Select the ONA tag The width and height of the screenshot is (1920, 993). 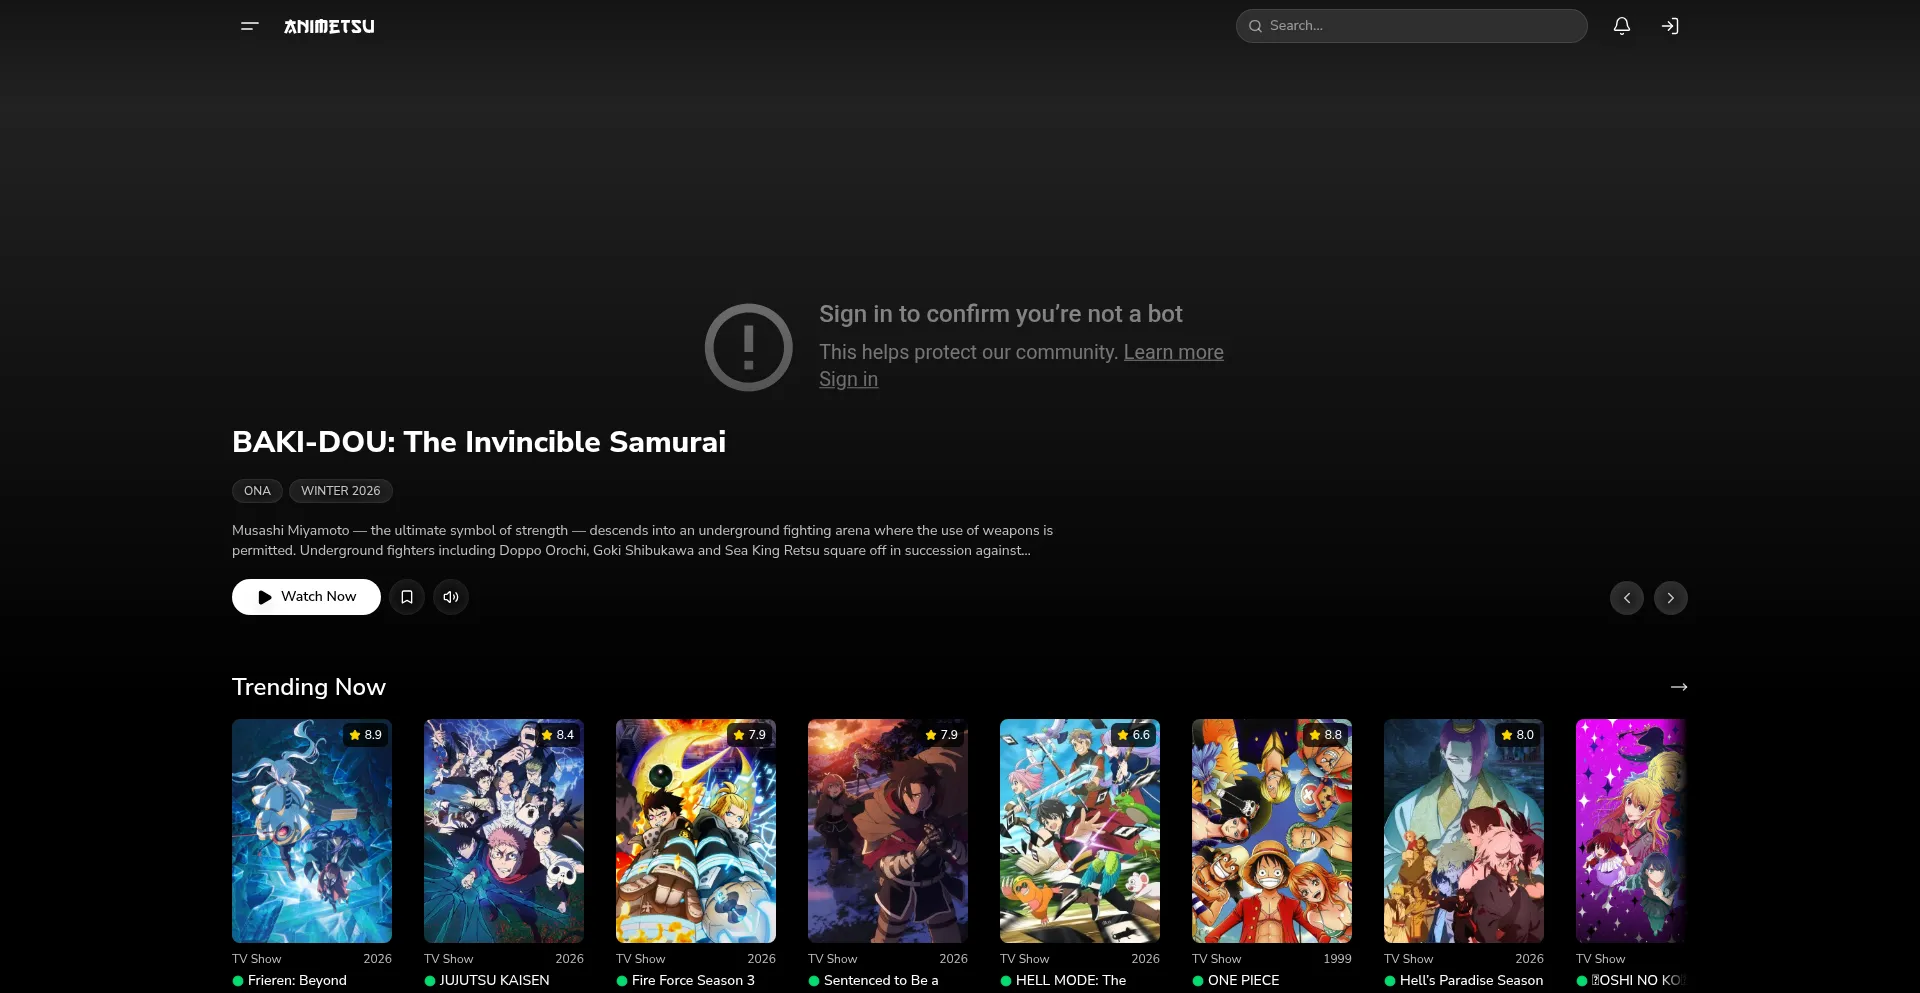[x=257, y=491]
